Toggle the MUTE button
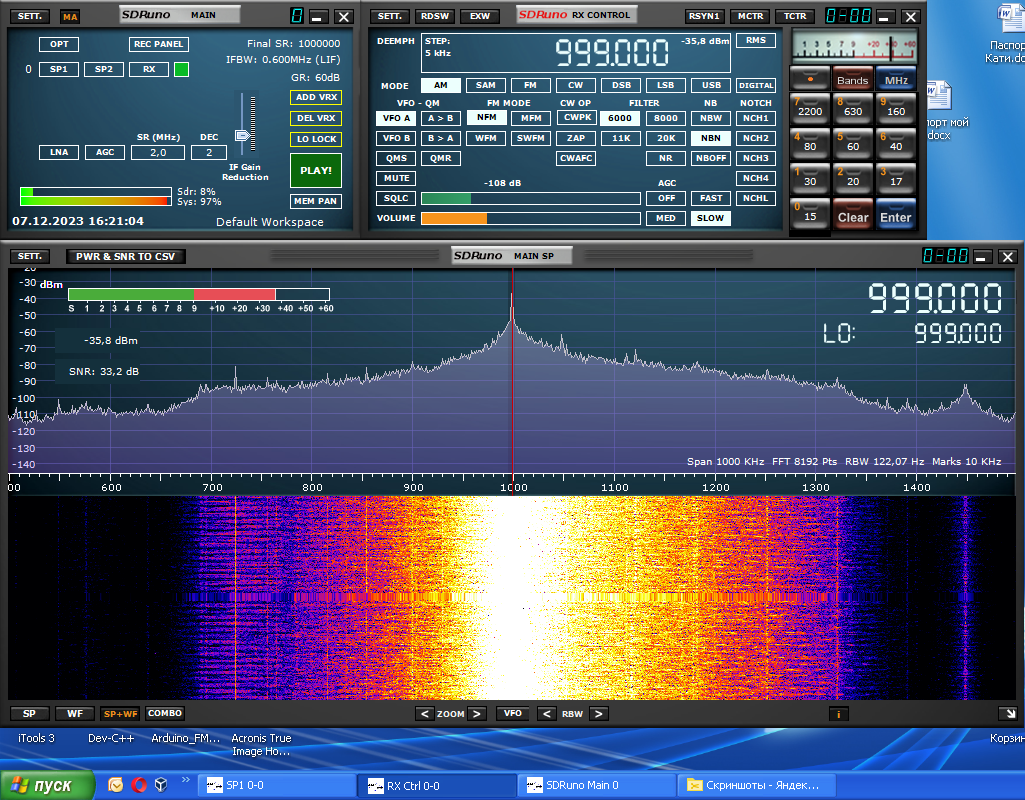This screenshot has height=800, width=1025. click(396, 178)
